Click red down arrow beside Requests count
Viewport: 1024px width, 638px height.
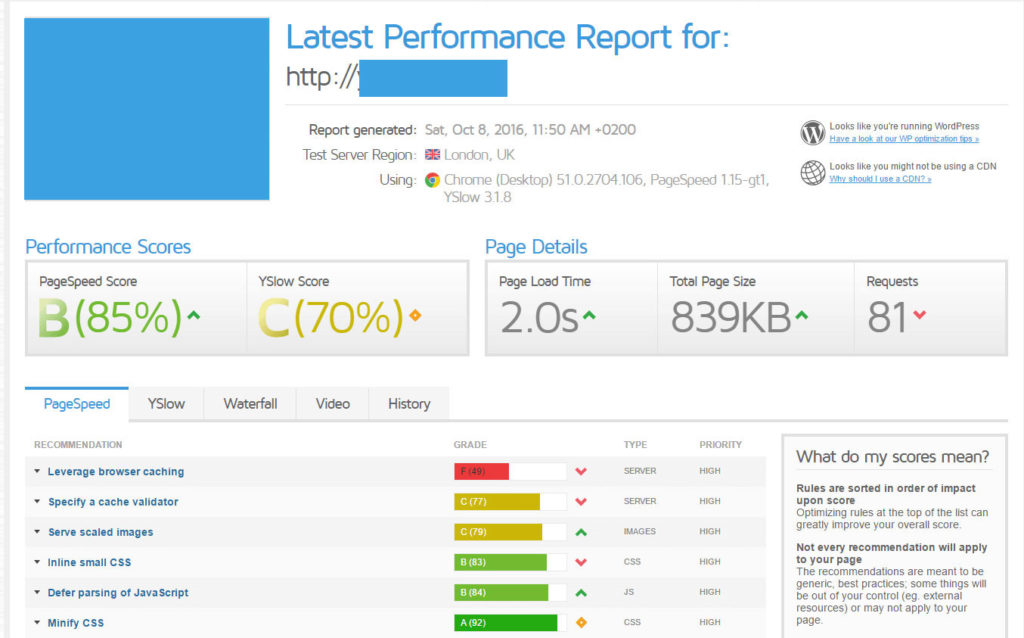click(x=920, y=316)
